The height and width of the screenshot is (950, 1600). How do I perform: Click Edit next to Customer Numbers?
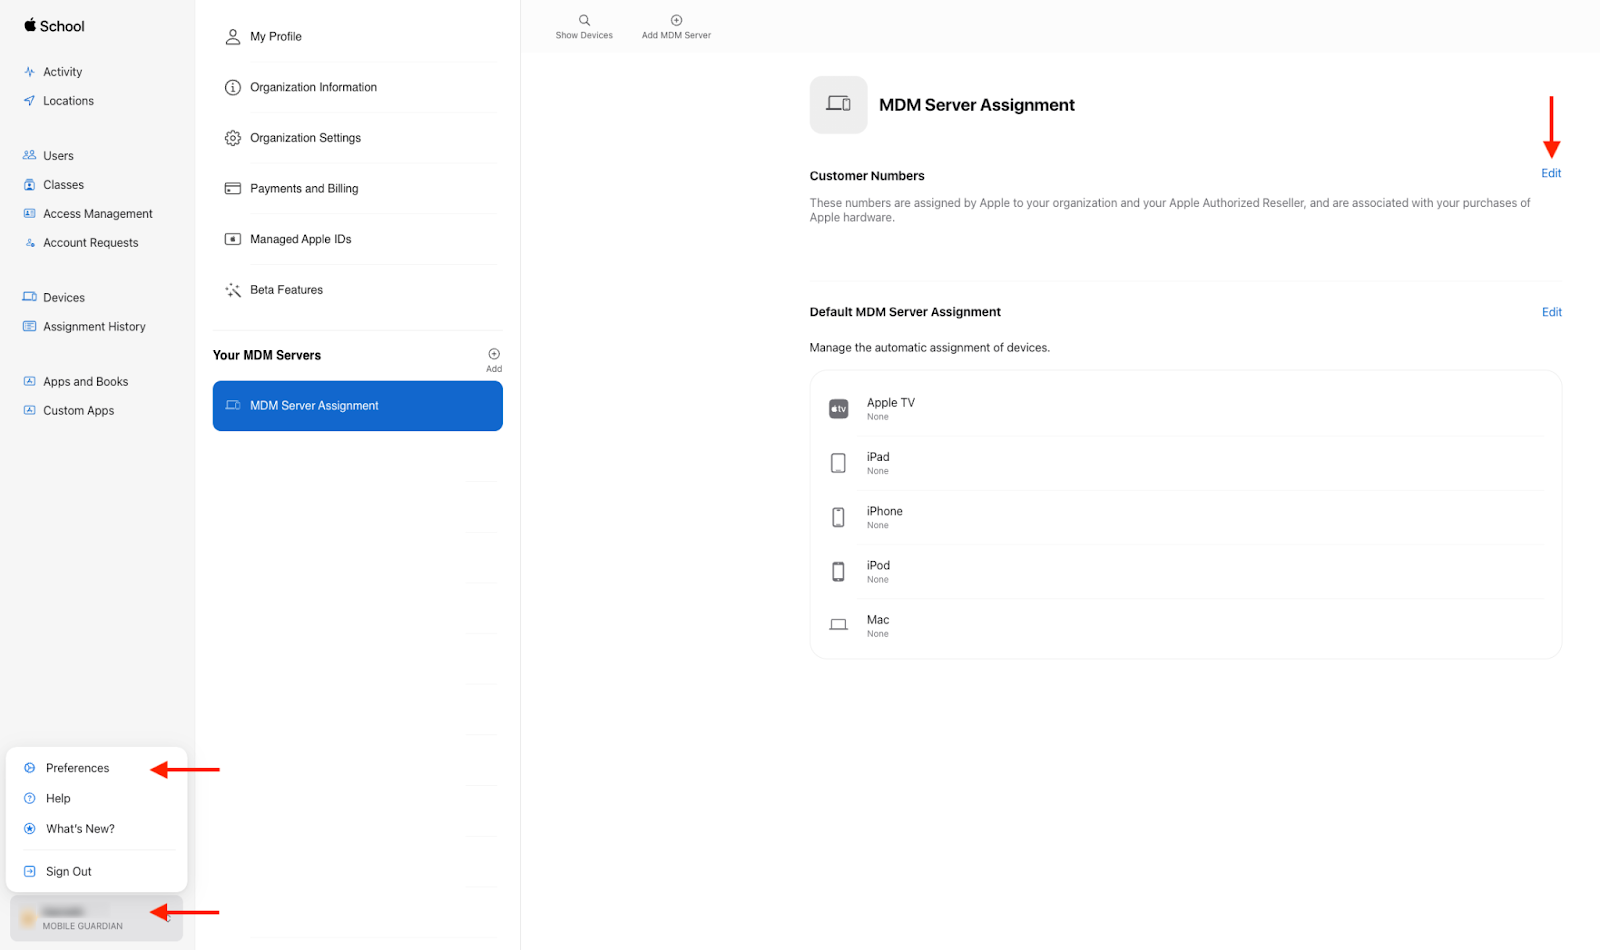click(1551, 172)
